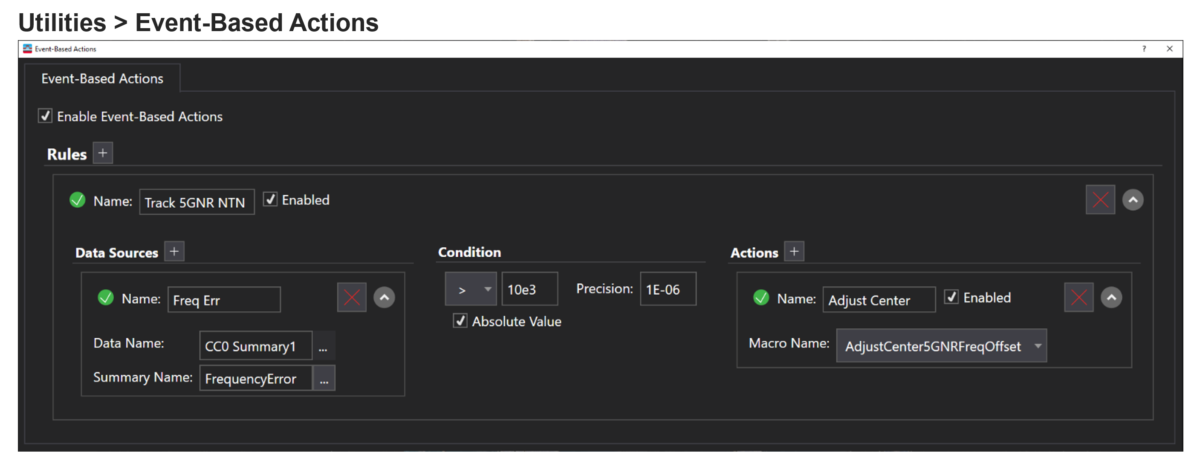The height and width of the screenshot is (458, 1200).
Task: Add a new data source
Action: [174, 252]
